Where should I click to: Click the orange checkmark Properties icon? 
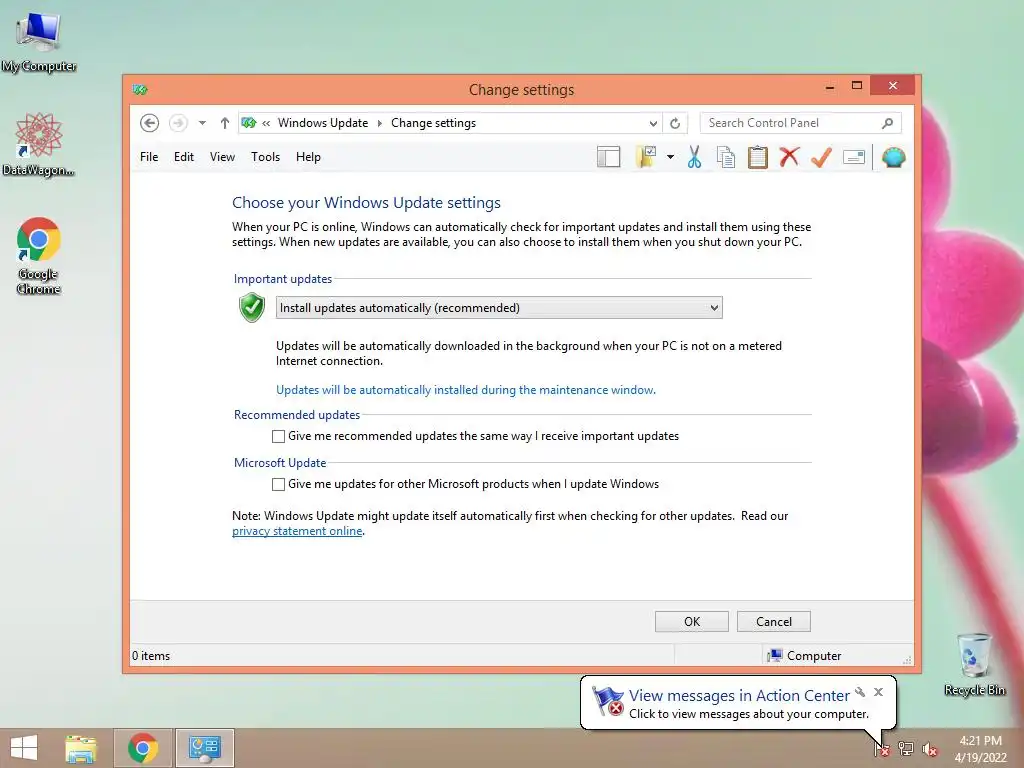[x=822, y=157]
